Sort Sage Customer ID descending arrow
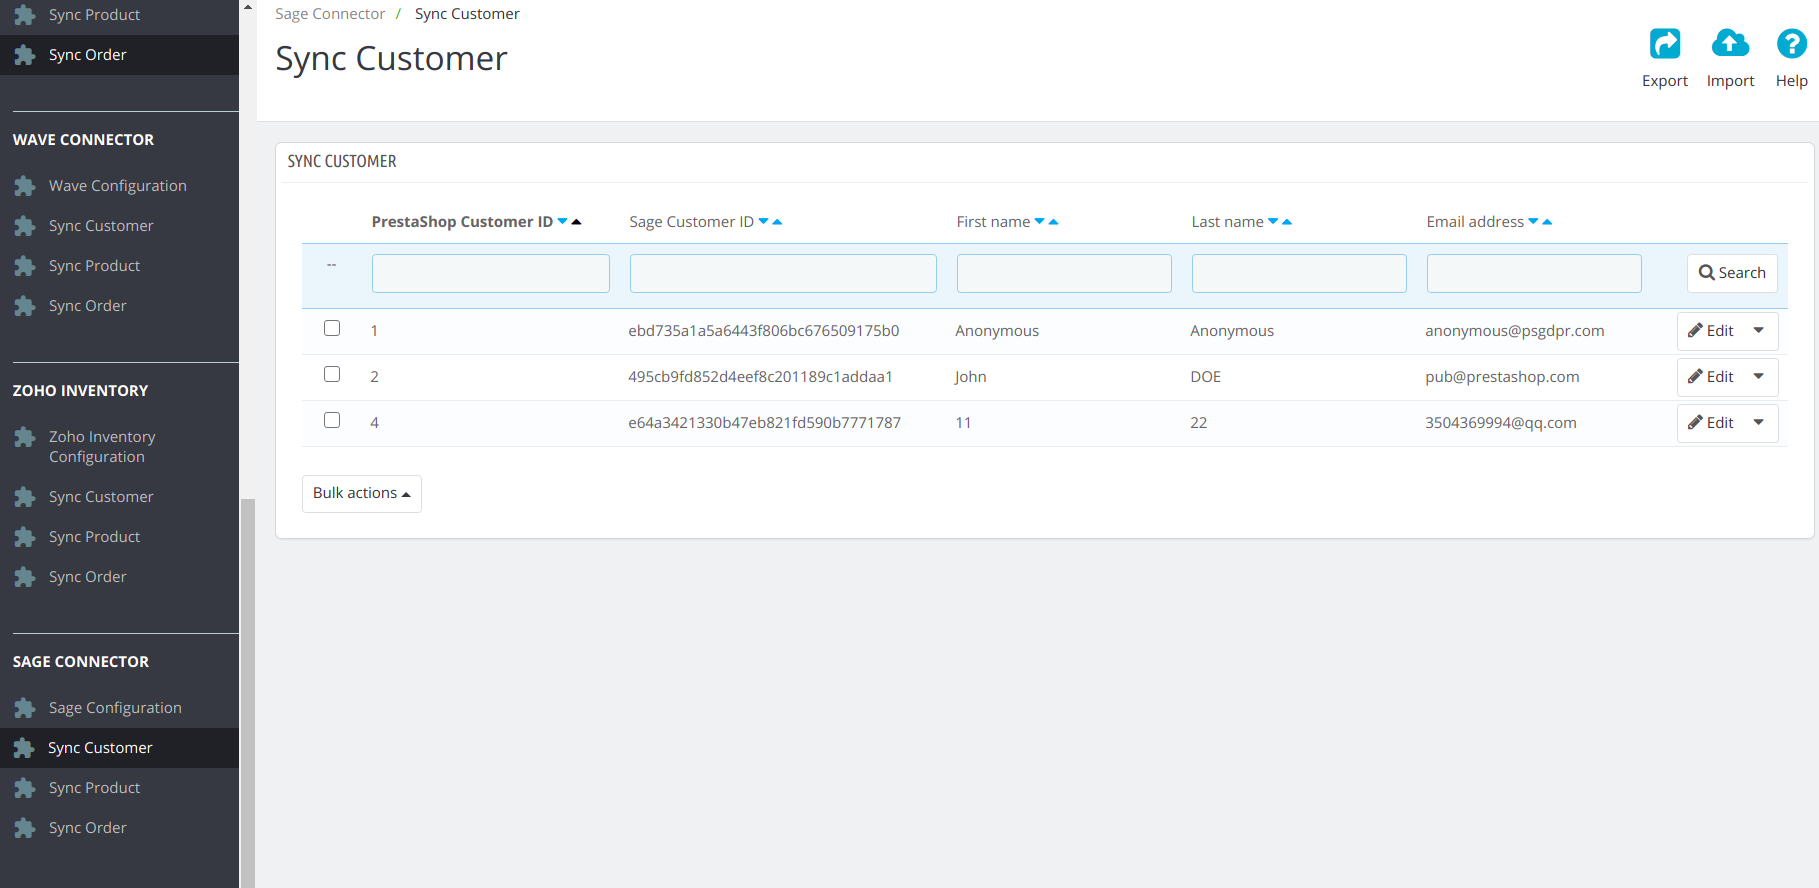Image resolution: width=1819 pixels, height=888 pixels. 764,221
